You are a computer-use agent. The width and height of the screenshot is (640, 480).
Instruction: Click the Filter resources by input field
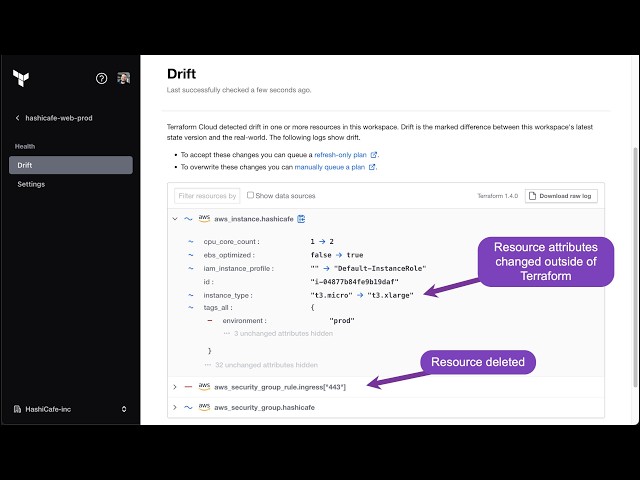click(207, 196)
